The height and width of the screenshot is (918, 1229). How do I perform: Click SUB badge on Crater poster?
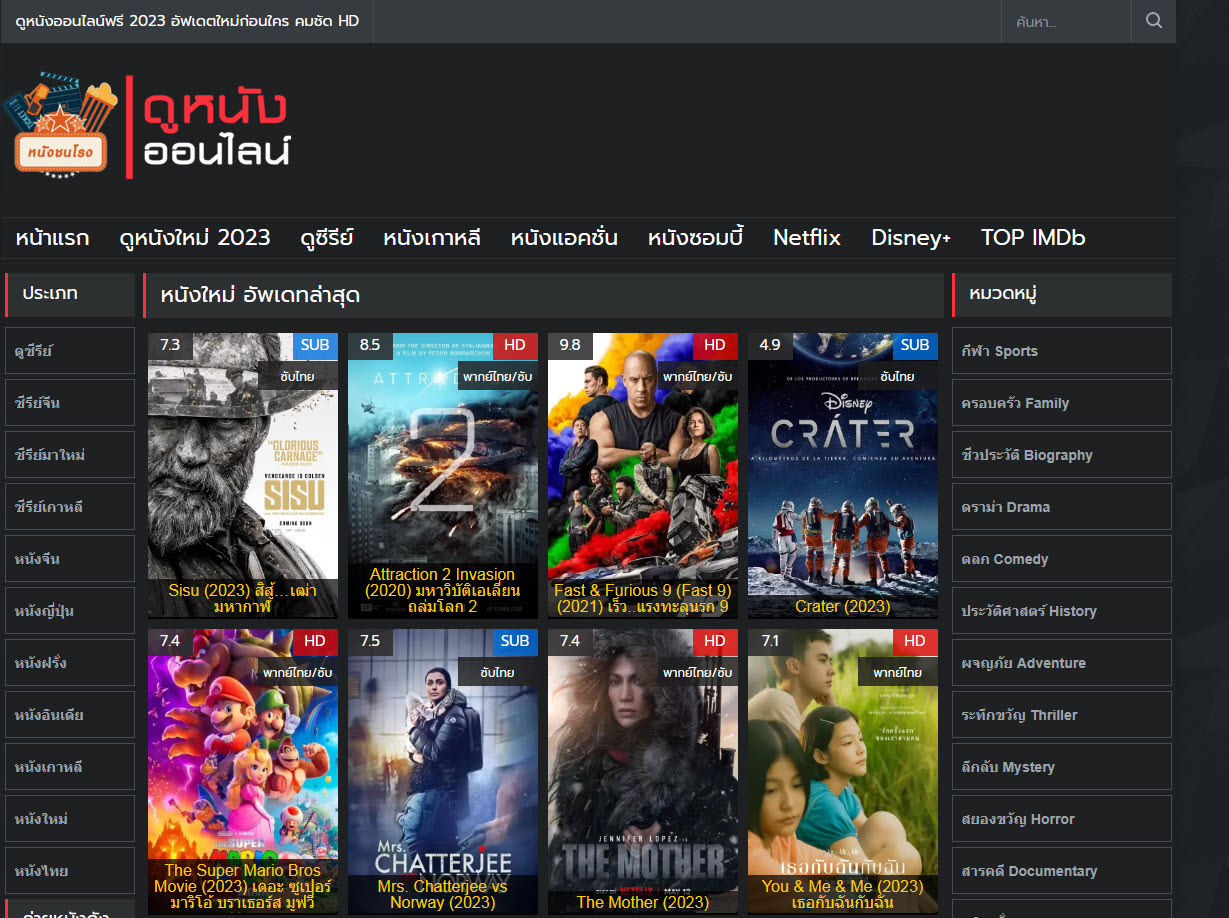point(915,345)
